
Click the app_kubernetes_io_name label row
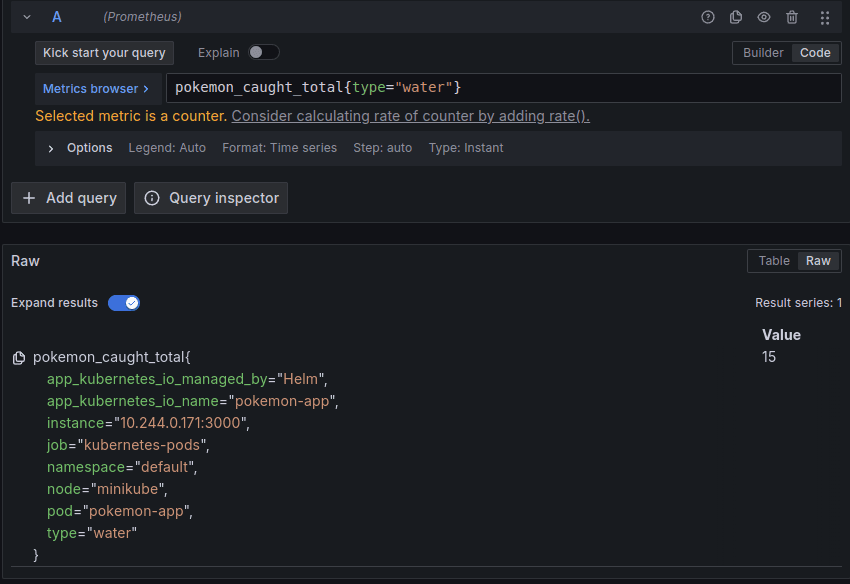192,401
